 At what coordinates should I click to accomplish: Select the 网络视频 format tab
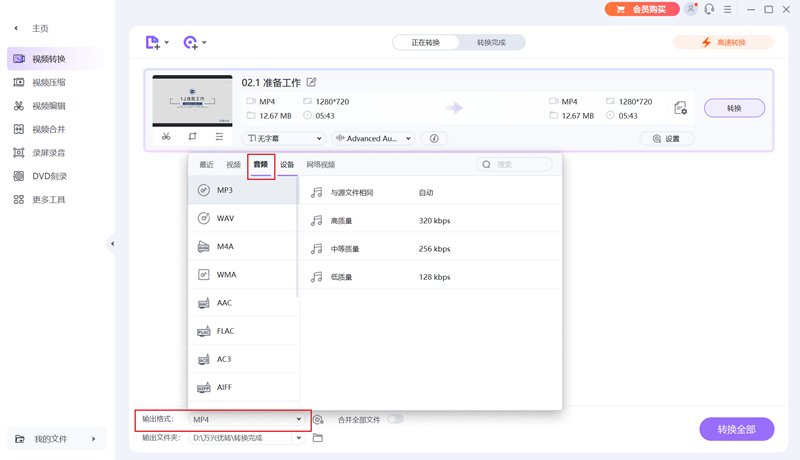320,165
